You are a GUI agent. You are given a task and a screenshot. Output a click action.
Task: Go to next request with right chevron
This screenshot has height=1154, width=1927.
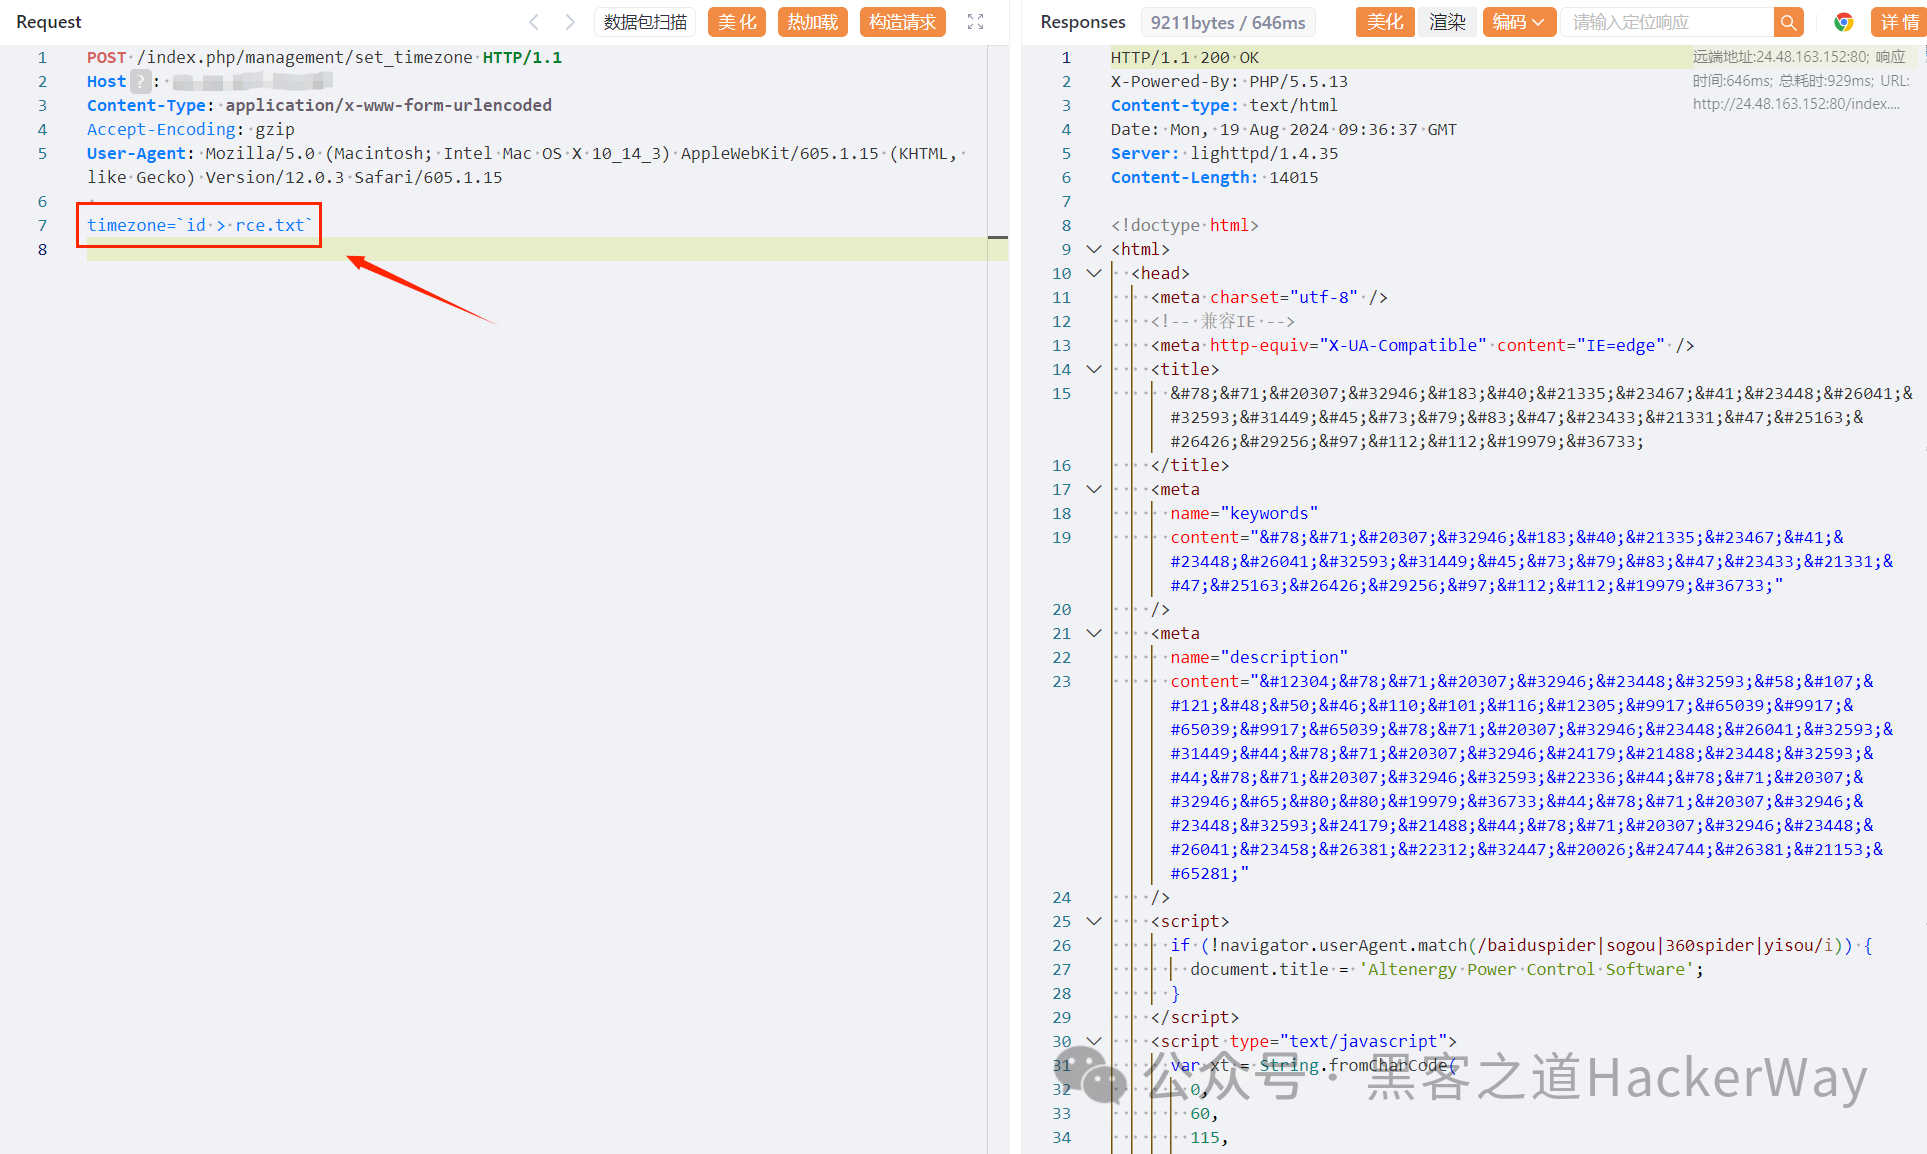[570, 22]
